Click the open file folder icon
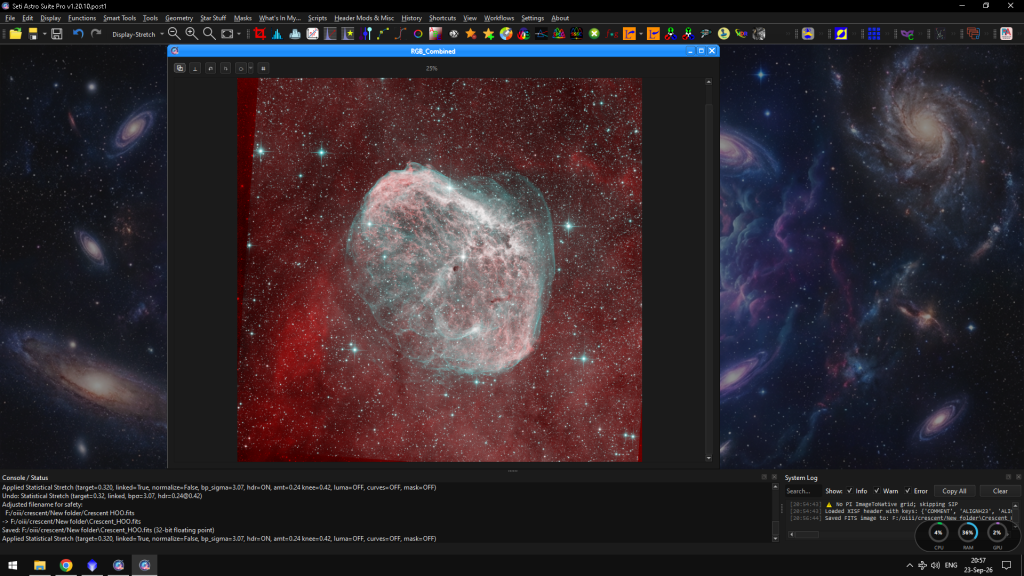 pyautogui.click(x=15, y=34)
